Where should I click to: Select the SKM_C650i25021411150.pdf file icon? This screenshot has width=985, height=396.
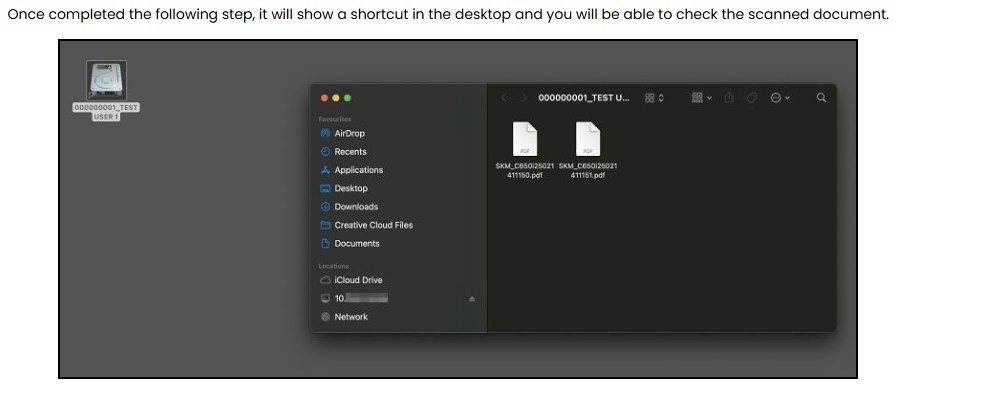pyautogui.click(x=525, y=139)
